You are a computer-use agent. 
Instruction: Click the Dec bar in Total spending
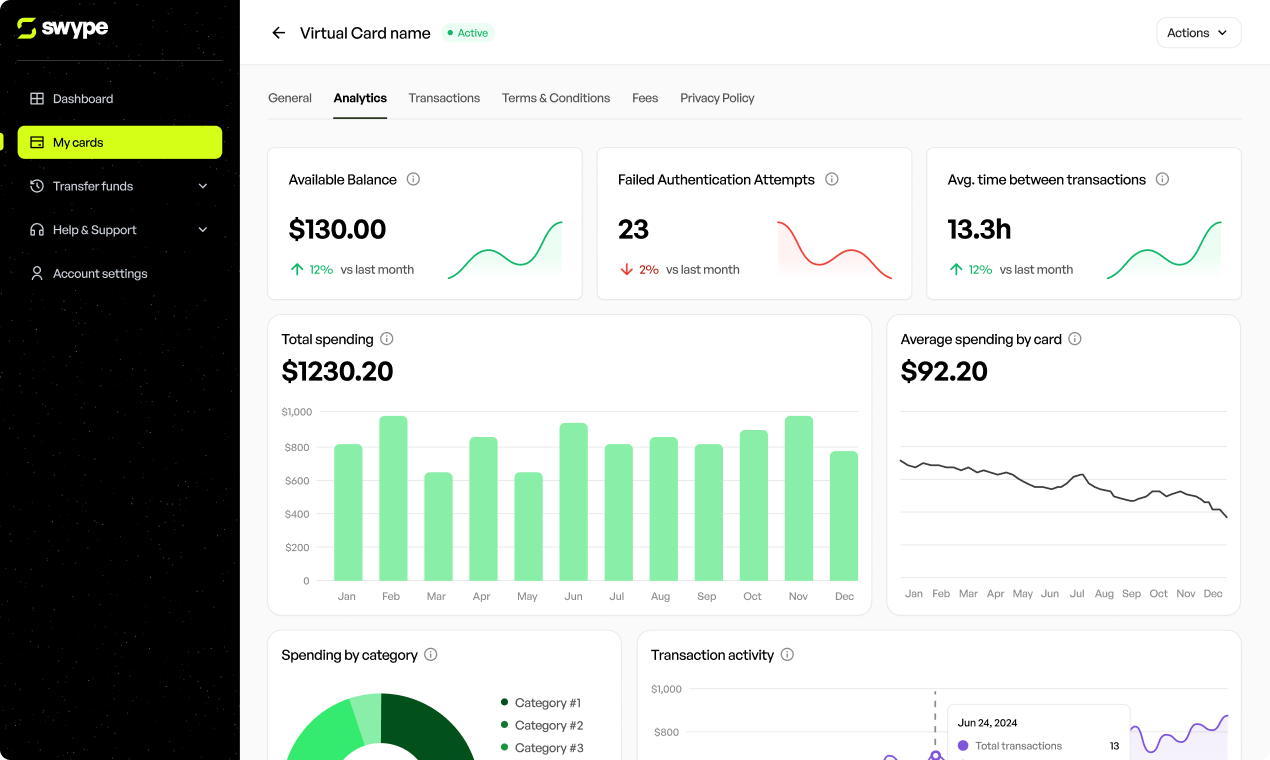844,516
